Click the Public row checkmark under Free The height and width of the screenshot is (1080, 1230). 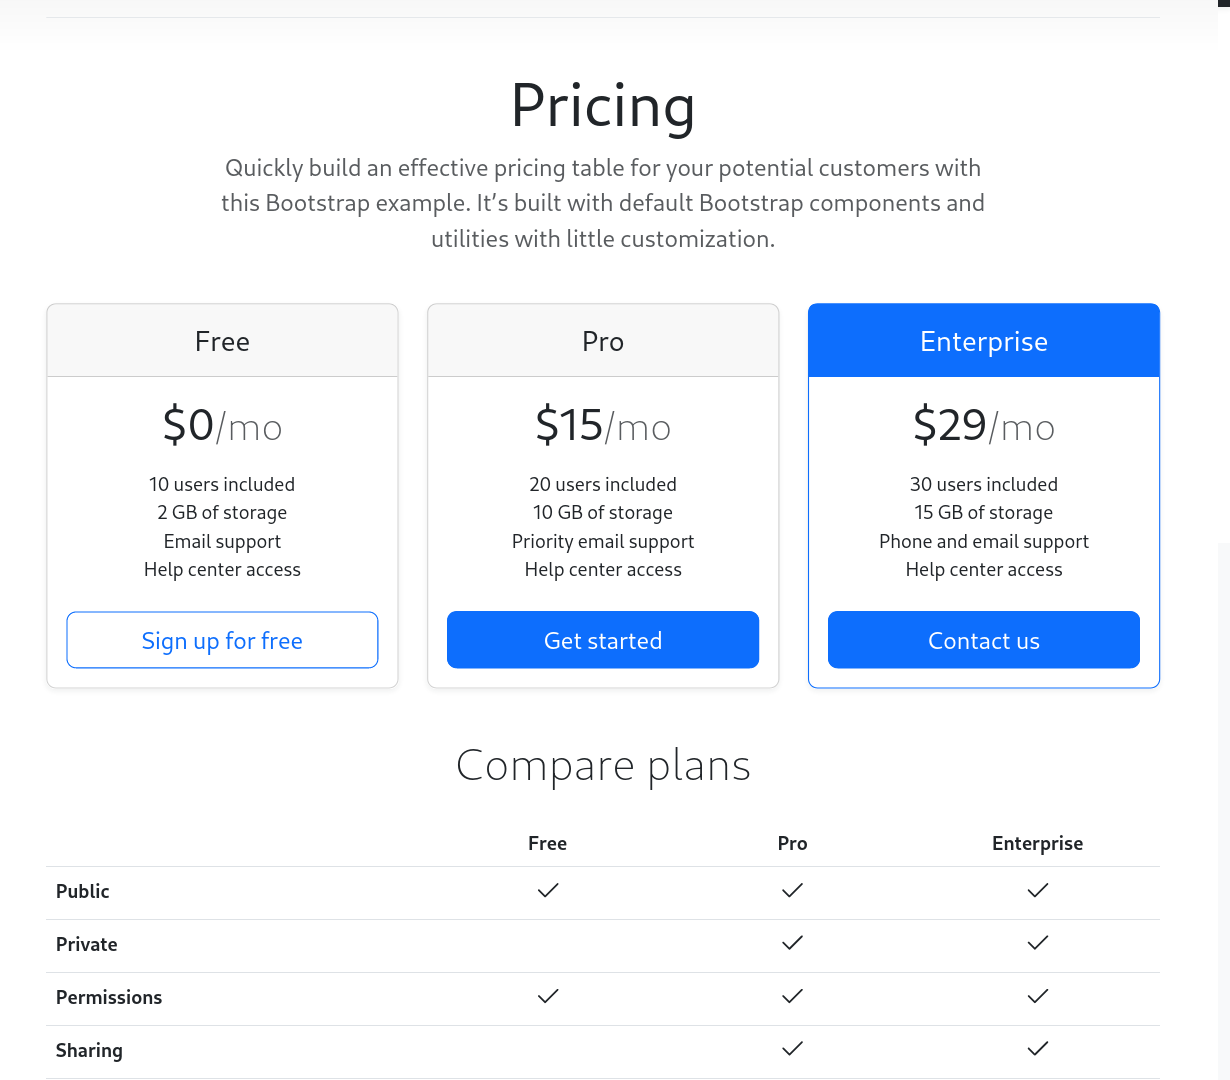point(548,890)
